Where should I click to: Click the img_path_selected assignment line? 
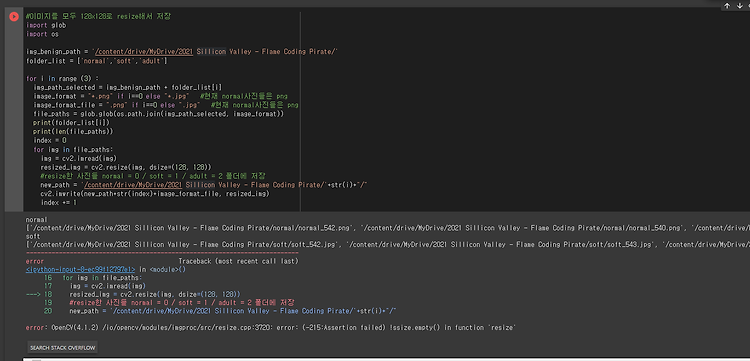click(127, 87)
